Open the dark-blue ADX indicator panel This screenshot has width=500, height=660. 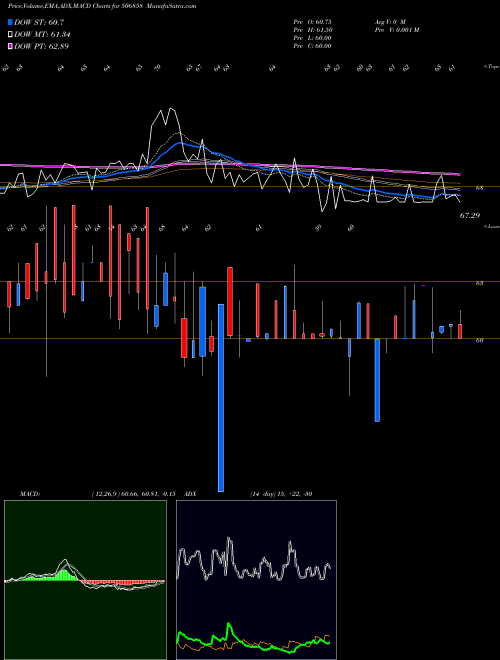pos(256,580)
